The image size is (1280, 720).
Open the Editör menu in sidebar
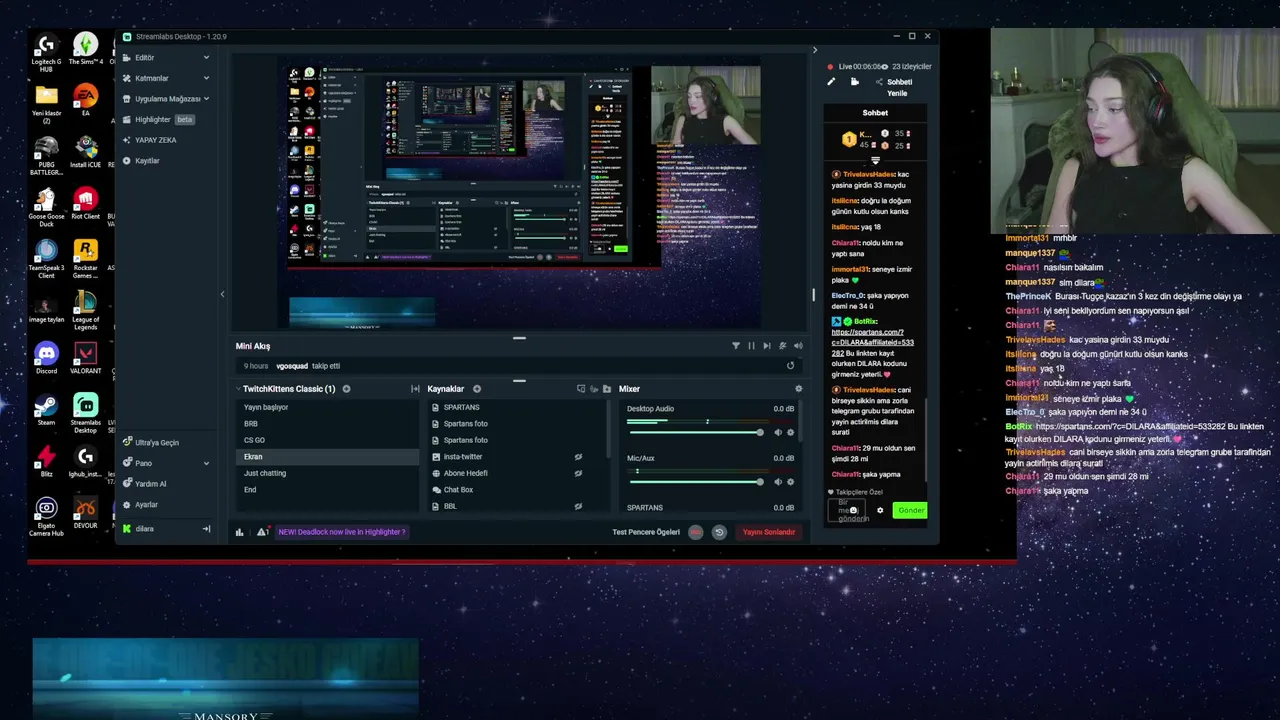144,58
